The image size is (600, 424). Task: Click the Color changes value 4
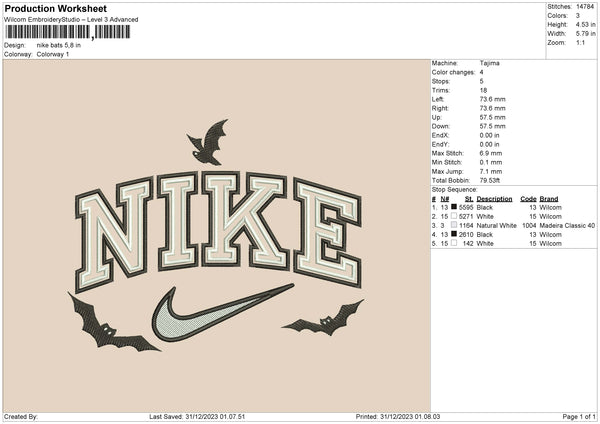(x=481, y=72)
